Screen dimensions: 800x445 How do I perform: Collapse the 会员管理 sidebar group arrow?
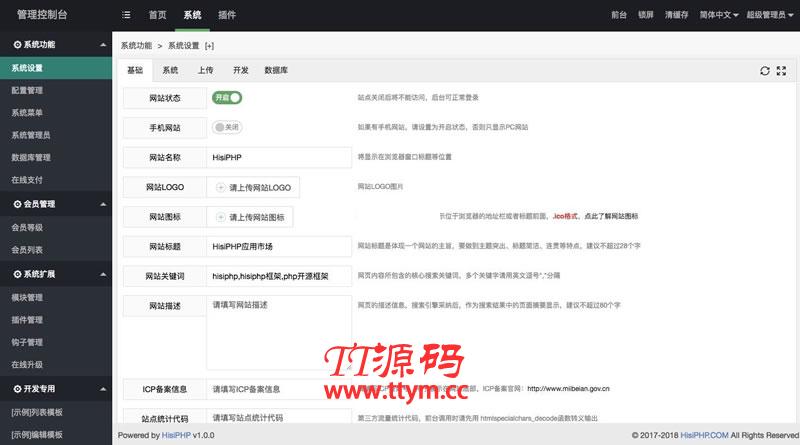[x=103, y=204]
